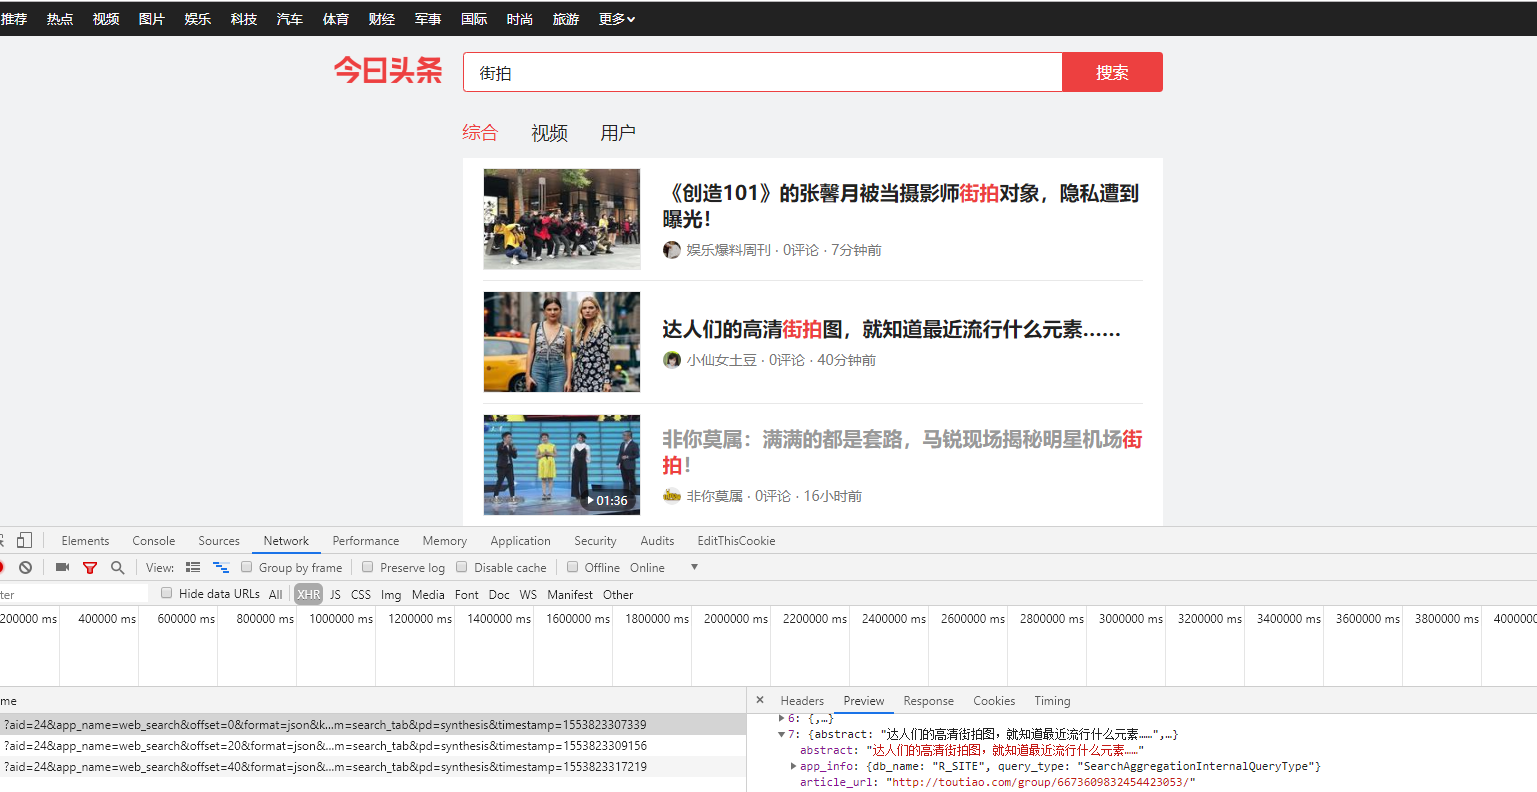The height and width of the screenshot is (792, 1537).
Task: Open the 非你莫属 video headline link
Action: tap(902, 452)
